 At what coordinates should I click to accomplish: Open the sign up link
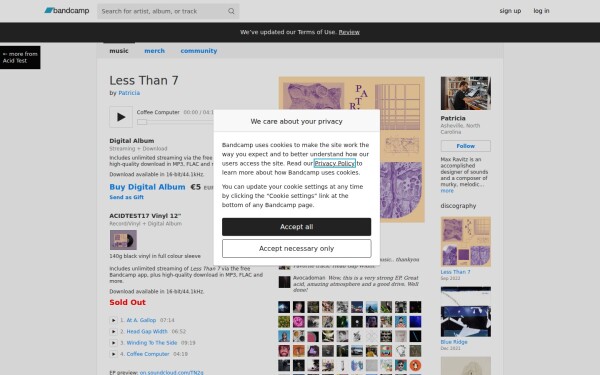510,11
